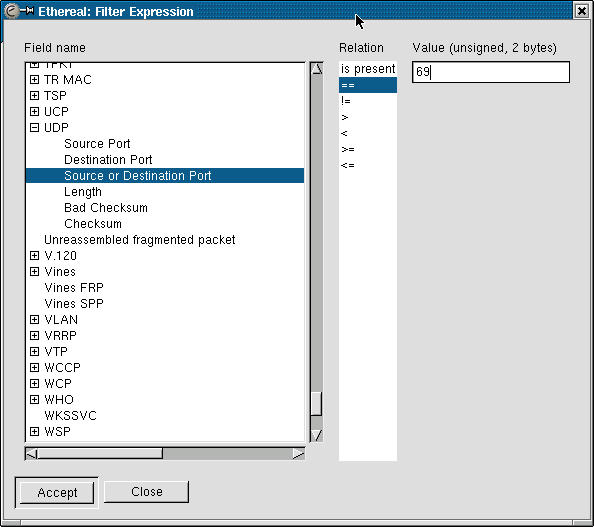Choose the '<' relation

pyautogui.click(x=368, y=133)
